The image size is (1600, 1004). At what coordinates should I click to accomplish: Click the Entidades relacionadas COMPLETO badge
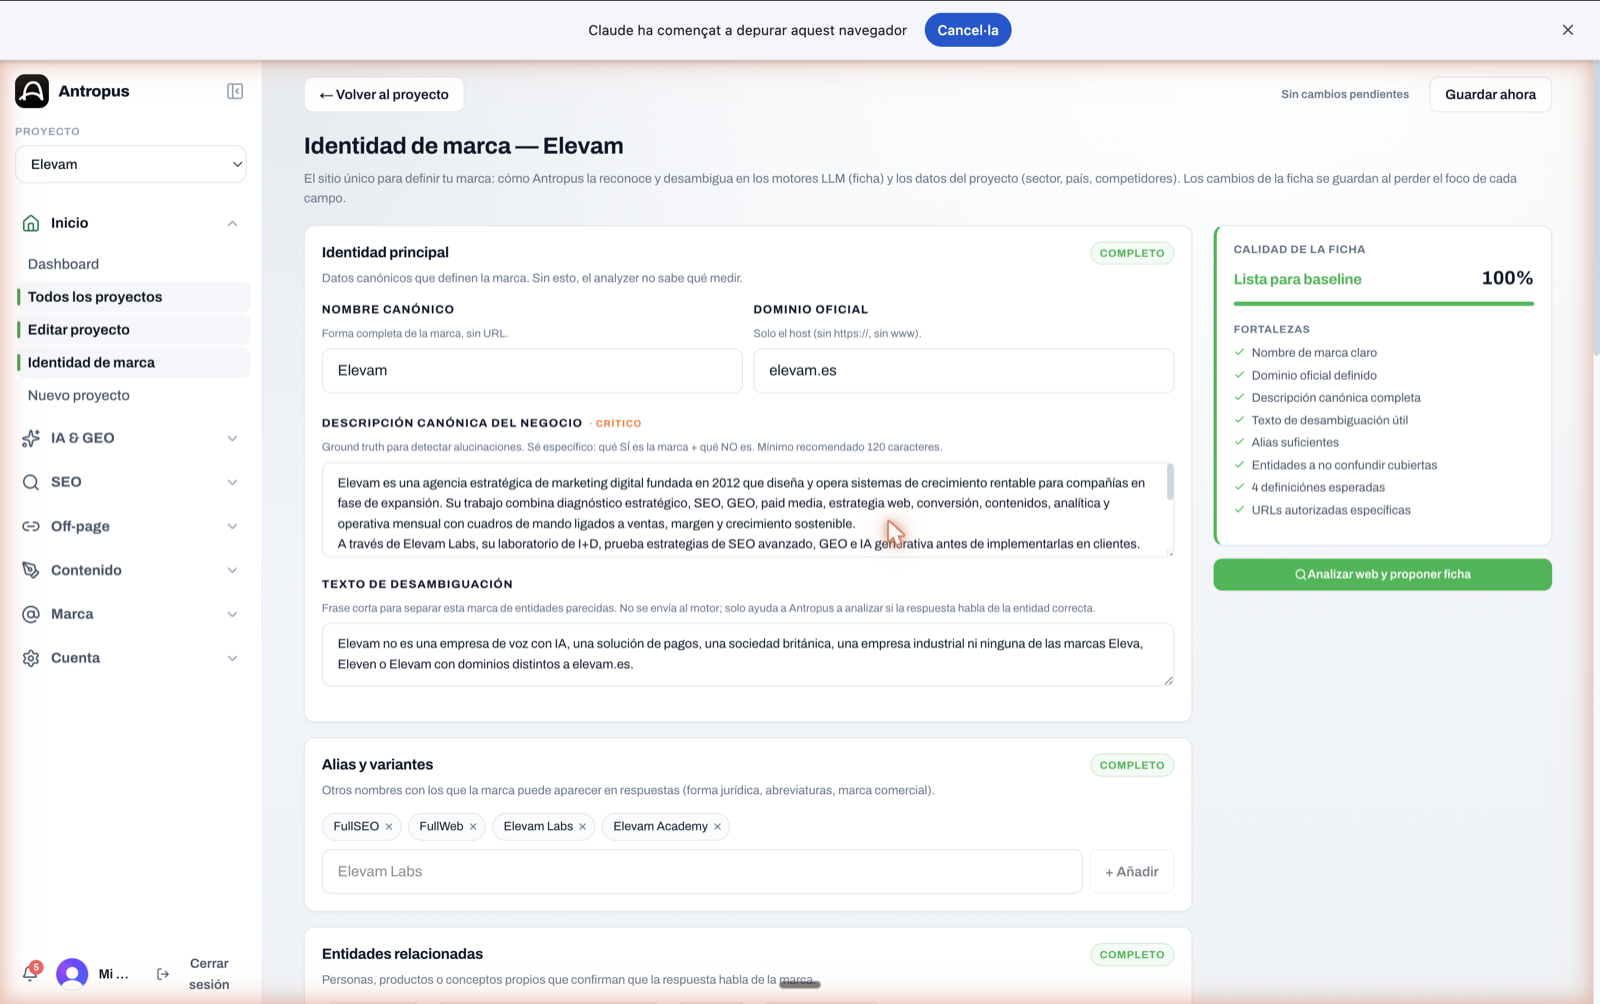(x=1132, y=954)
